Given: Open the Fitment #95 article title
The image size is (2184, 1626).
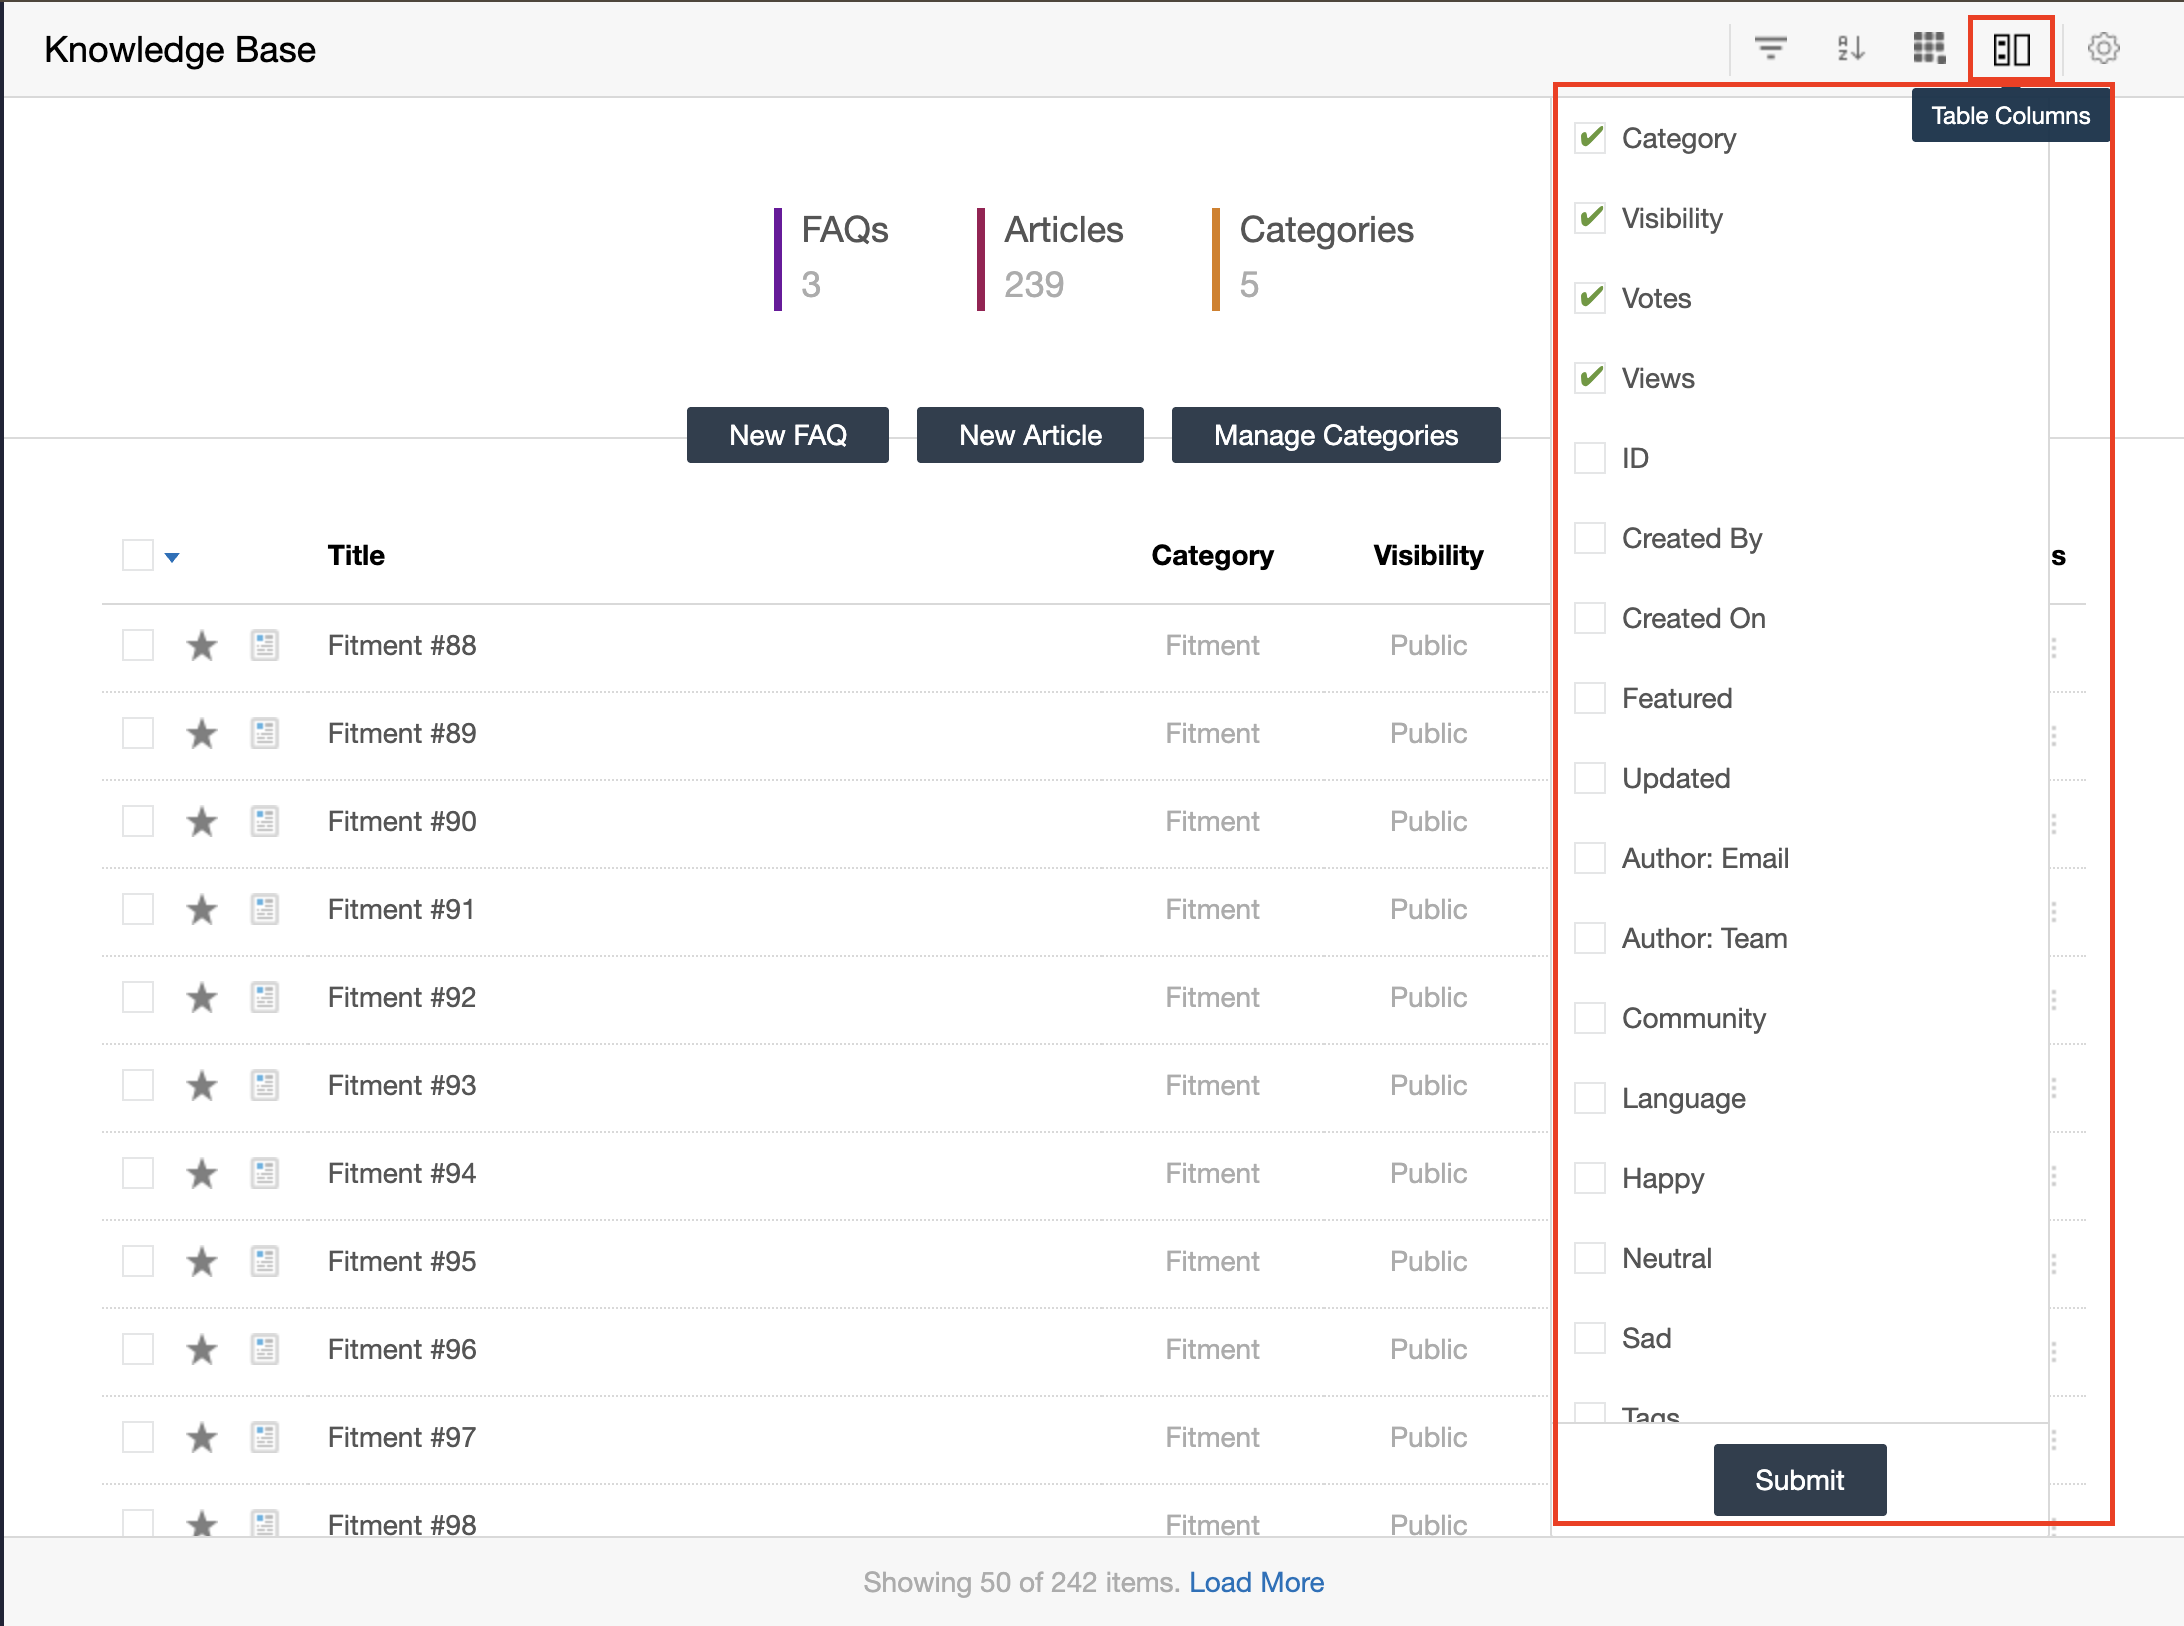Looking at the screenshot, I should tap(402, 1261).
